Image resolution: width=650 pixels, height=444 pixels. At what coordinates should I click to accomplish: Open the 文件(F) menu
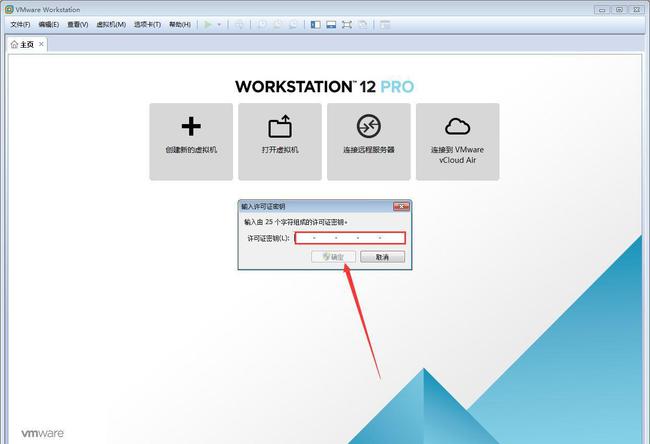pyautogui.click(x=20, y=24)
